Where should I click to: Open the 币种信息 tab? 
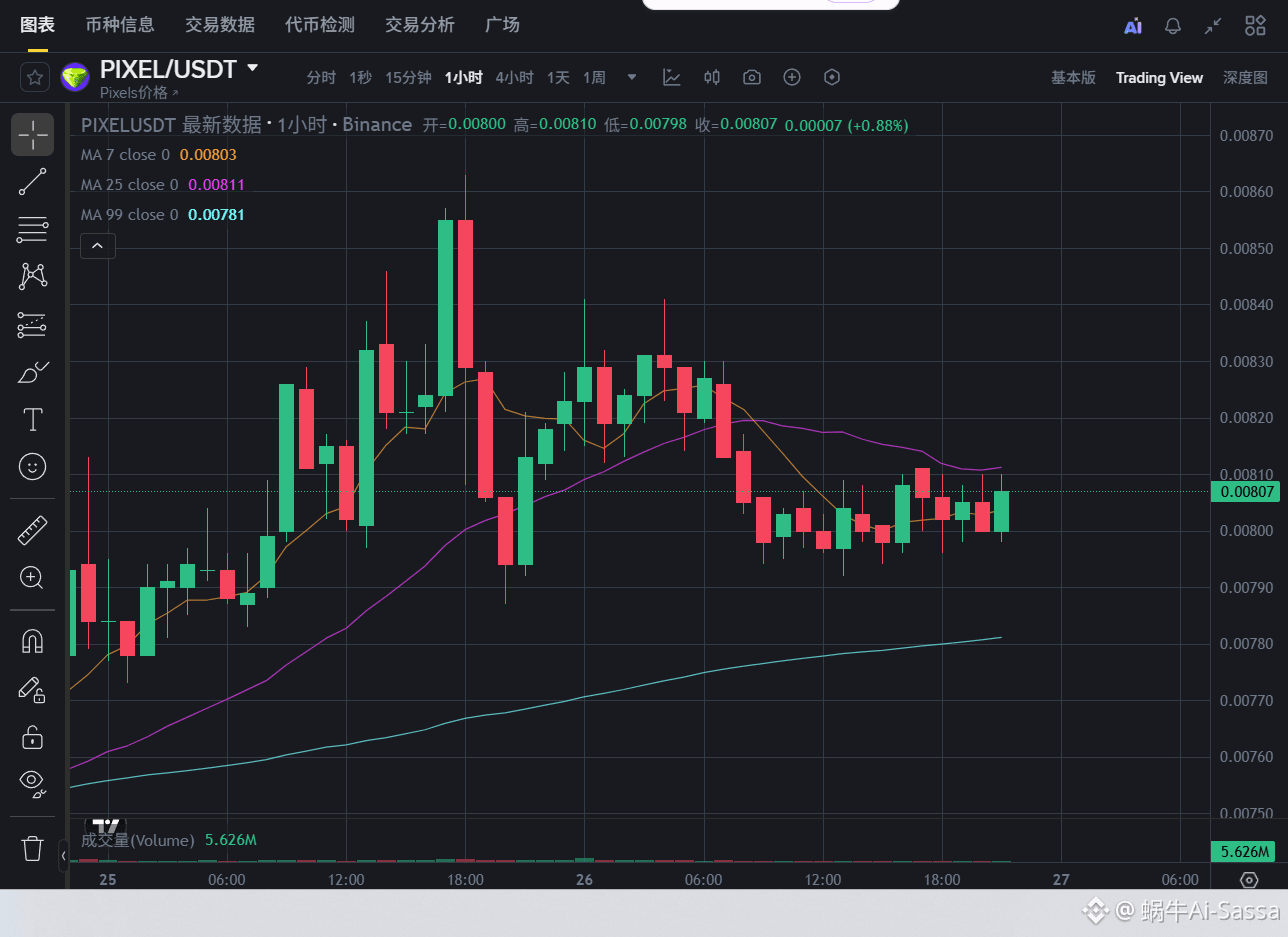pos(119,25)
